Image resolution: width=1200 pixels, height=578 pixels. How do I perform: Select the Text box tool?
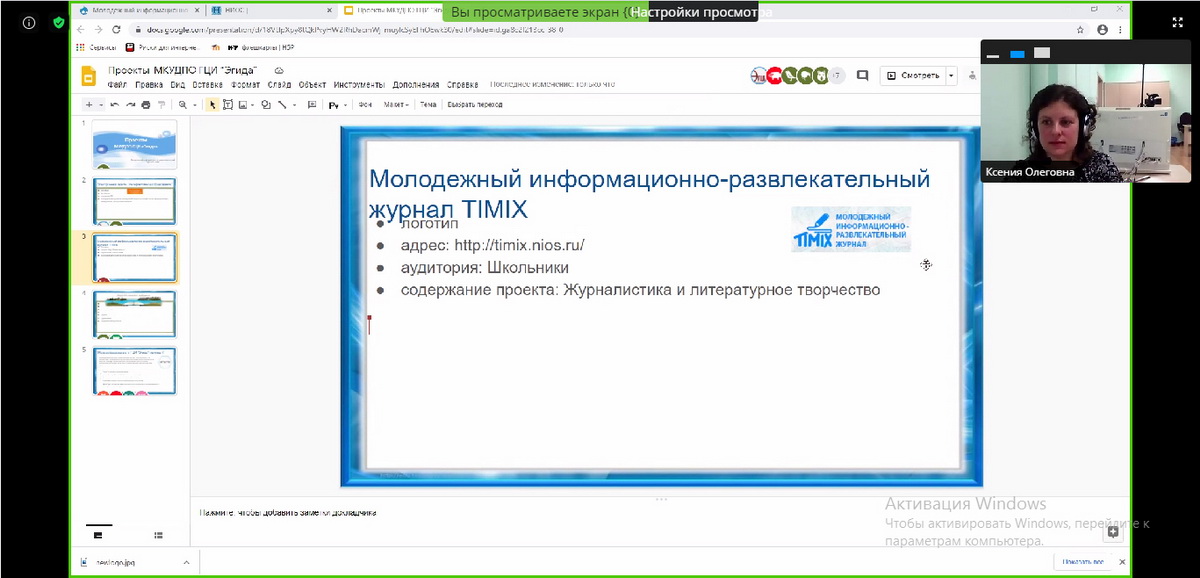[228, 105]
